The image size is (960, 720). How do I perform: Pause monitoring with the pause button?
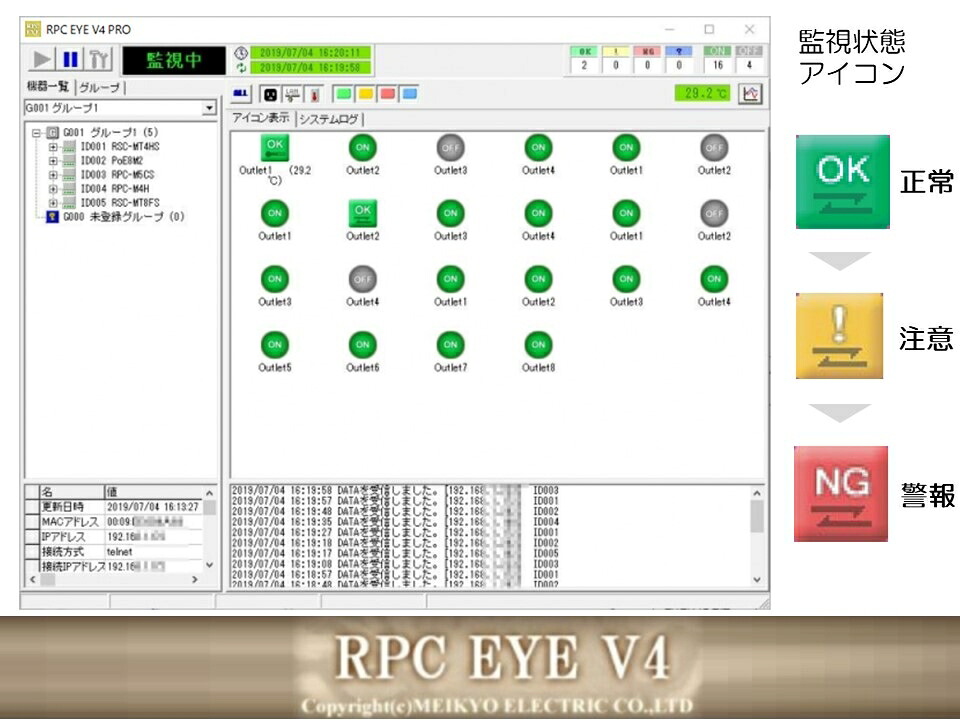[x=70, y=59]
